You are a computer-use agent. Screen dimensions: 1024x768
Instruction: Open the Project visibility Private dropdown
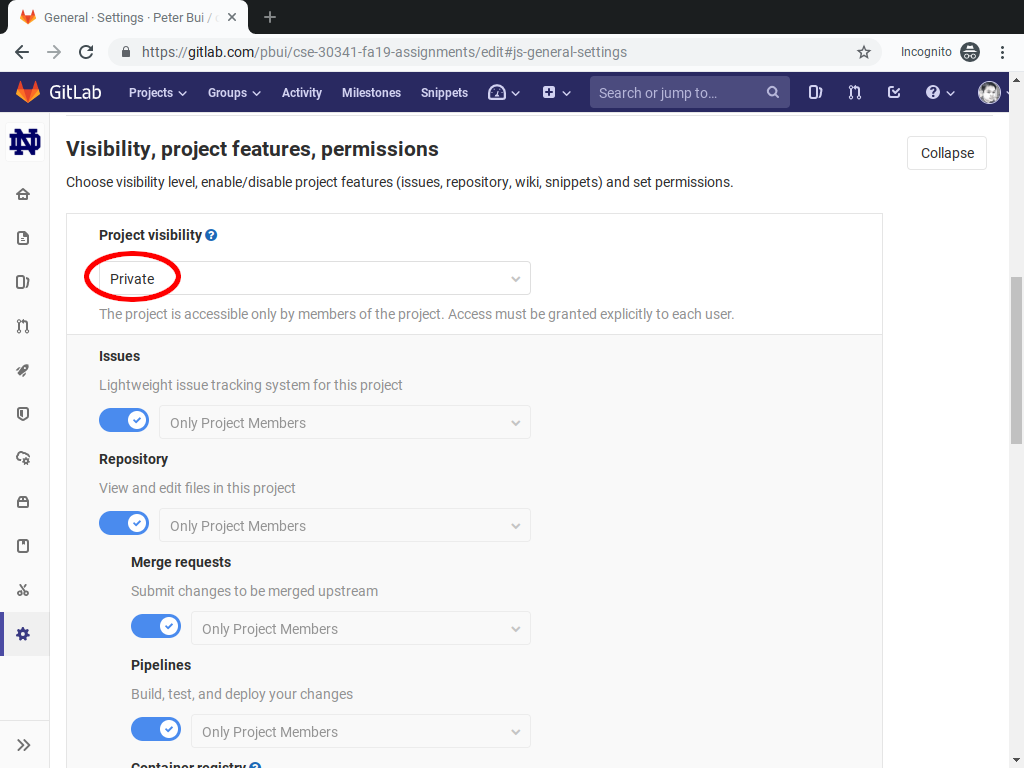315,279
